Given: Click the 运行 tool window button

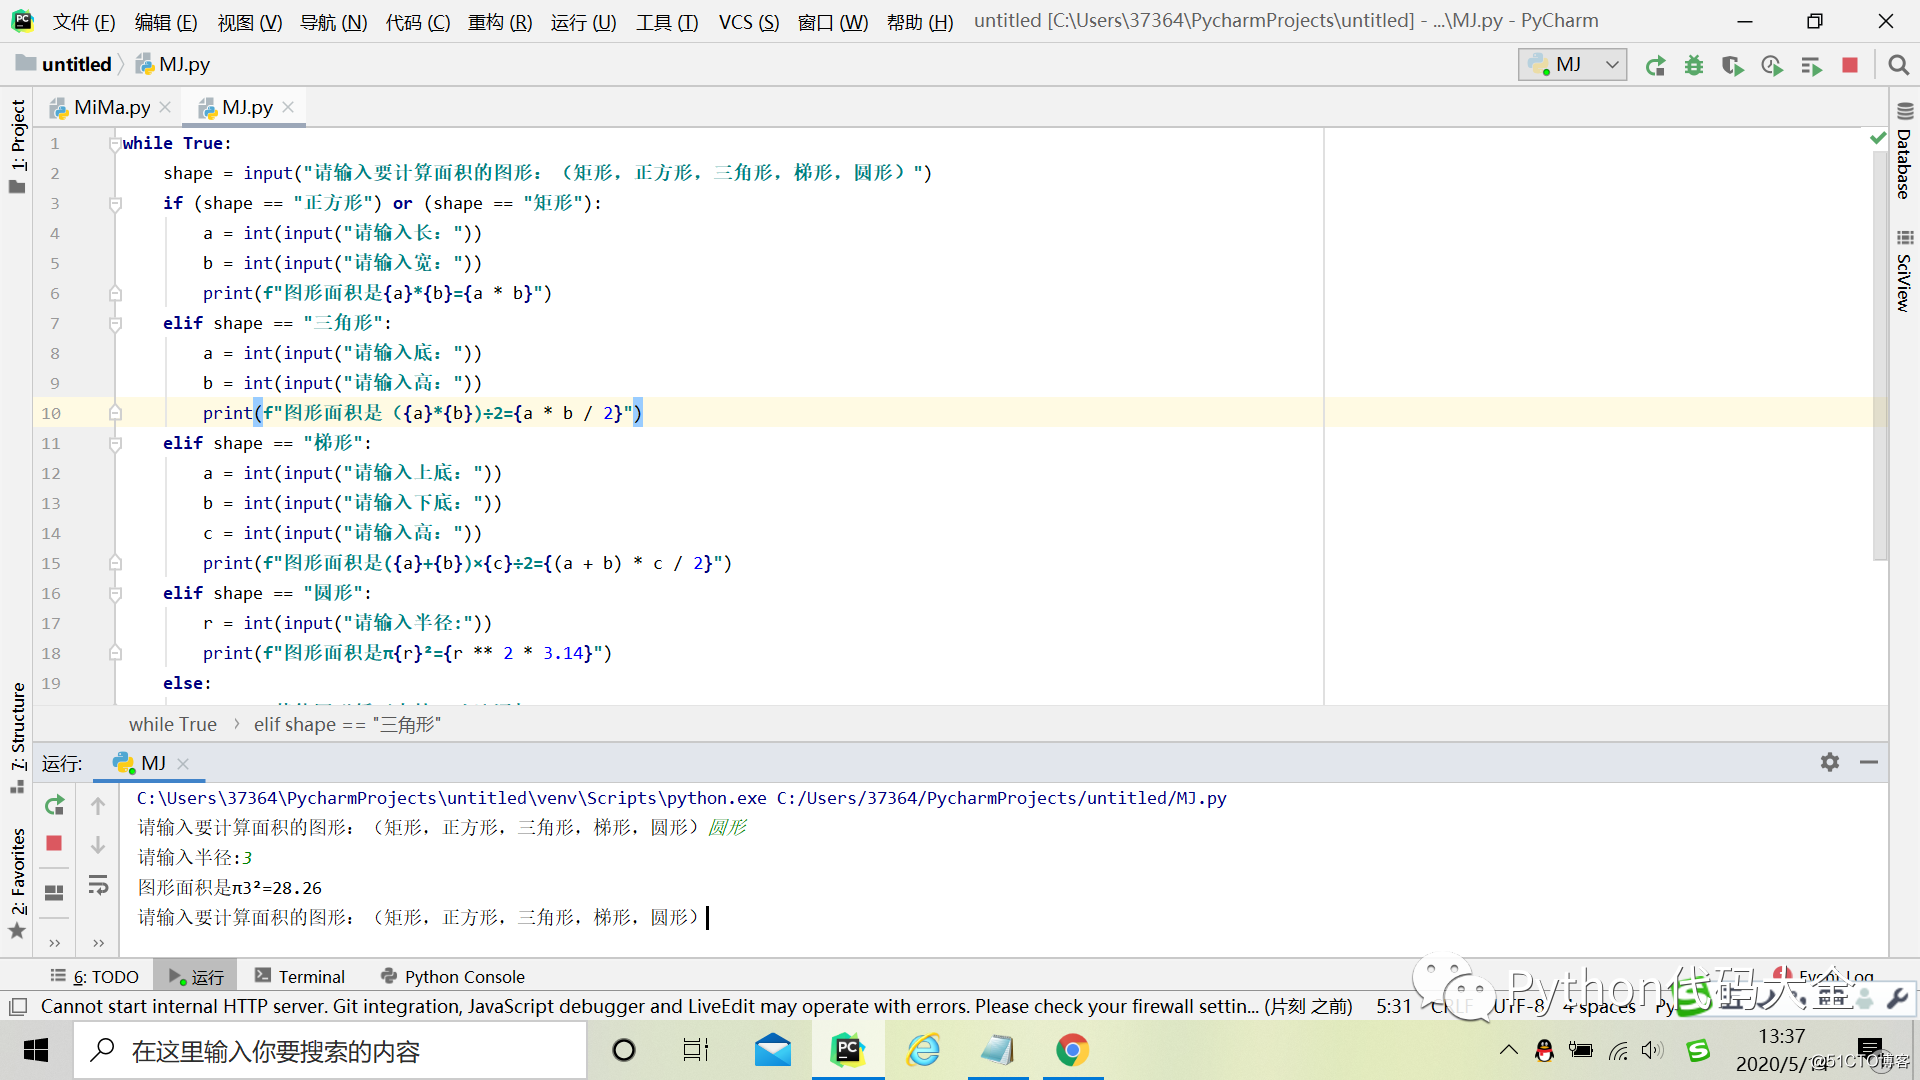Looking at the screenshot, I should (x=197, y=977).
